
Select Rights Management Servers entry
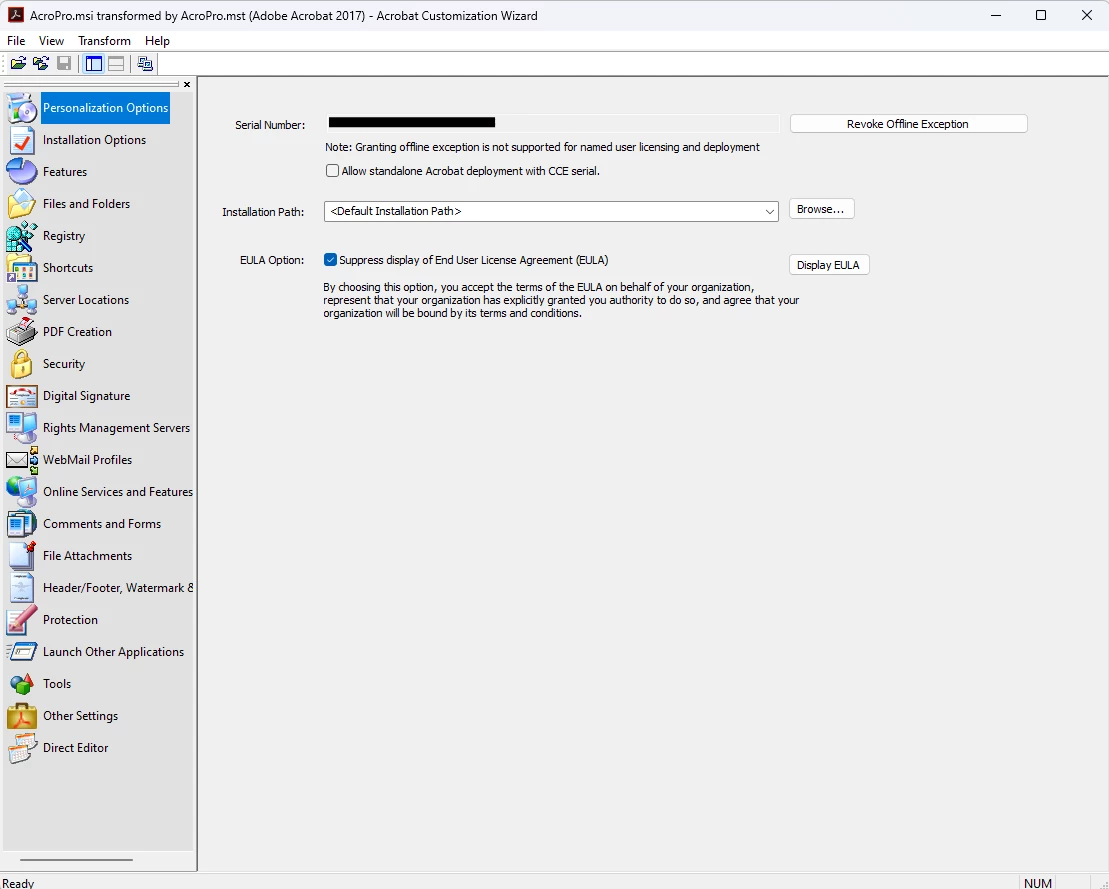pos(116,428)
